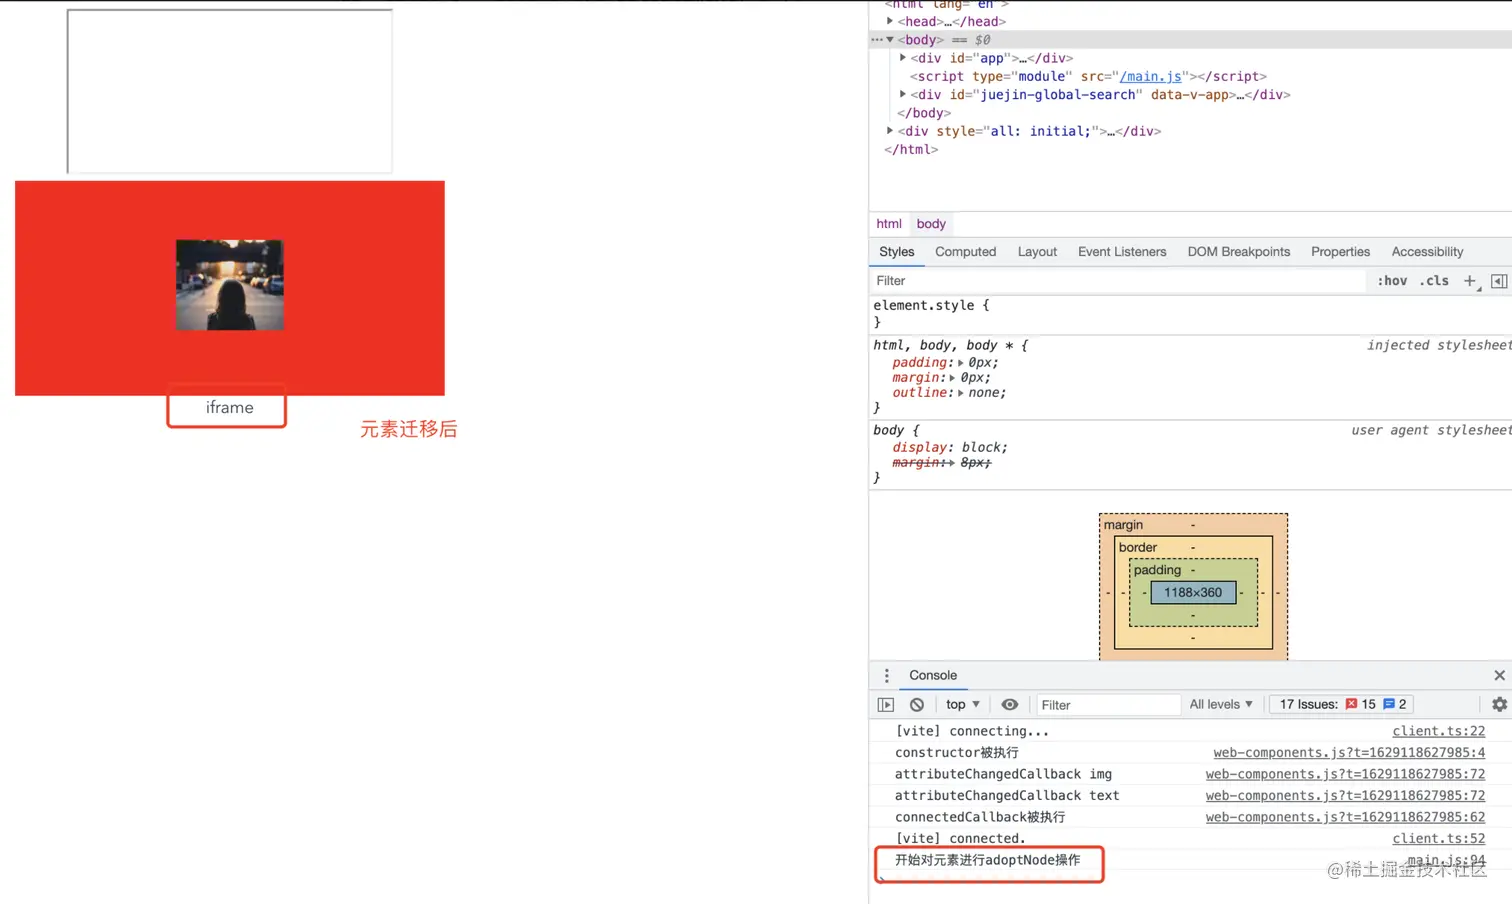Click the margin region label in box model
Viewport: 1512px width, 904px height.
click(x=1123, y=525)
